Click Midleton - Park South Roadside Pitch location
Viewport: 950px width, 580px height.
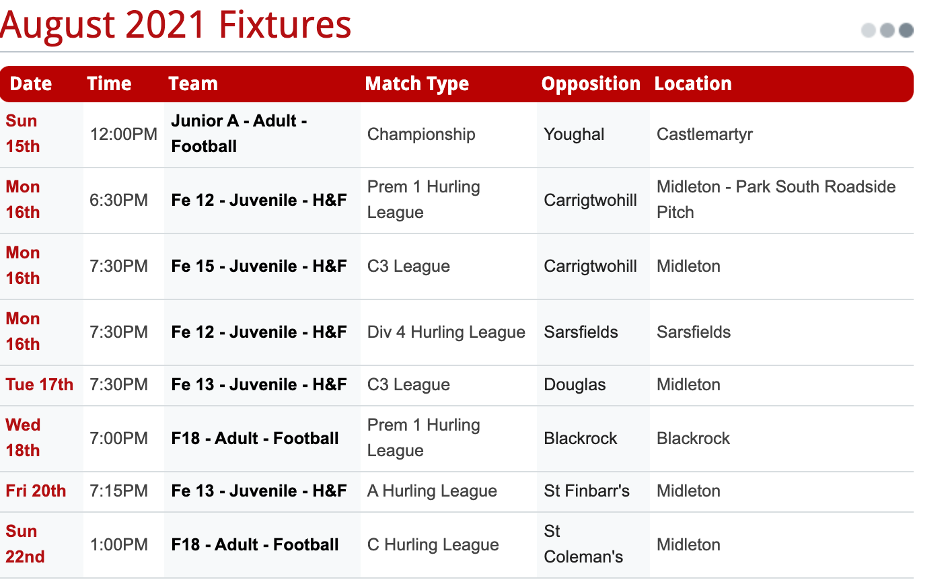coord(776,199)
